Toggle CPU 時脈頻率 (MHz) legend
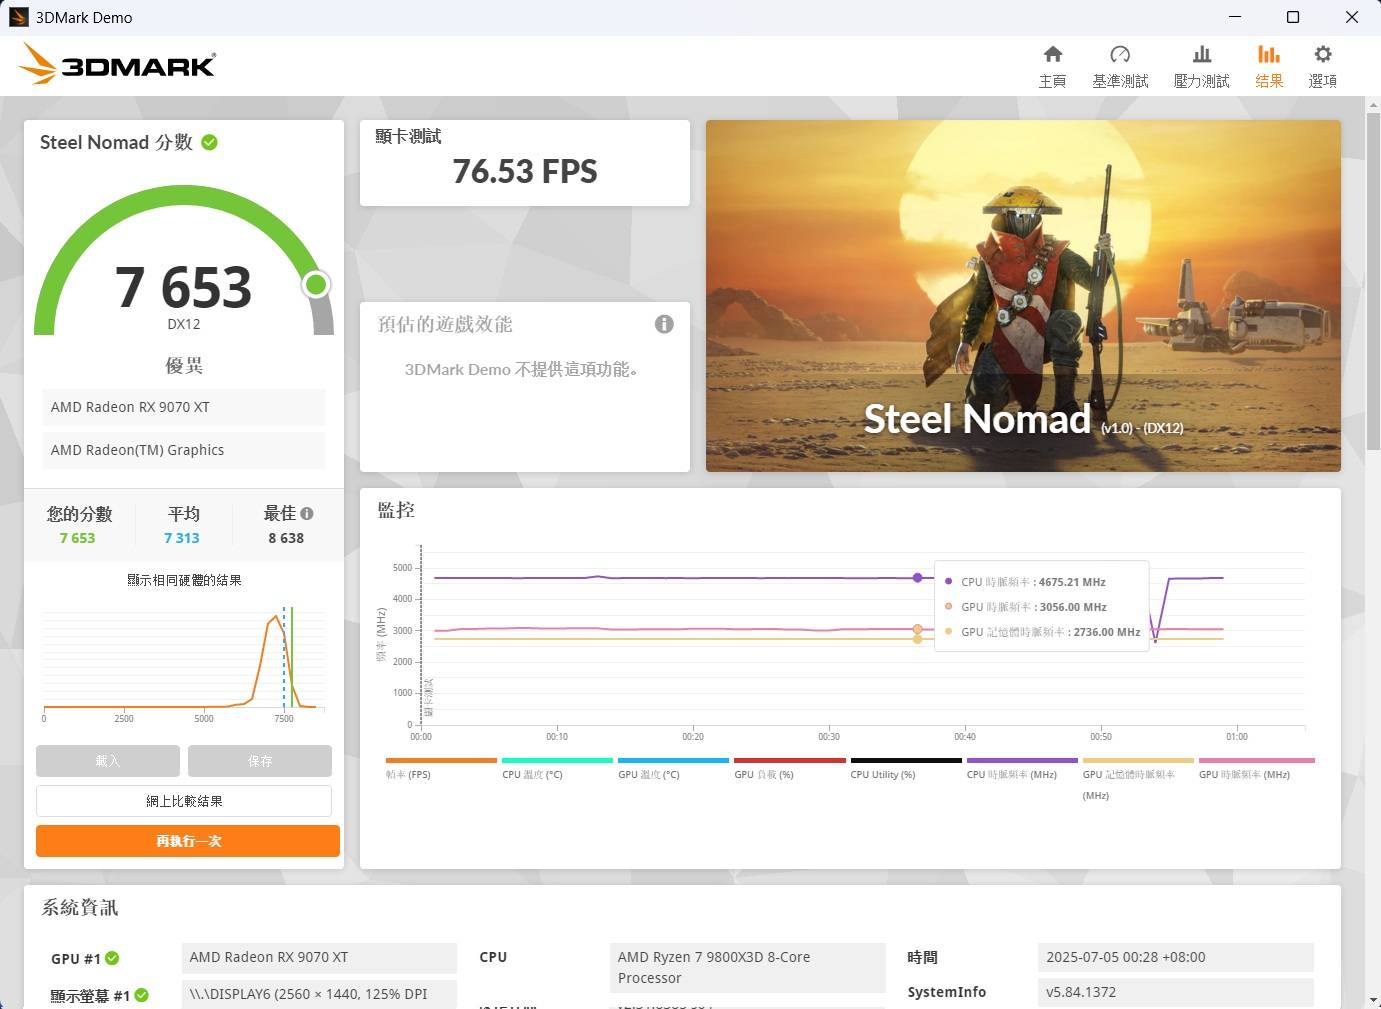Viewport: 1381px width, 1009px height. coord(1022,768)
